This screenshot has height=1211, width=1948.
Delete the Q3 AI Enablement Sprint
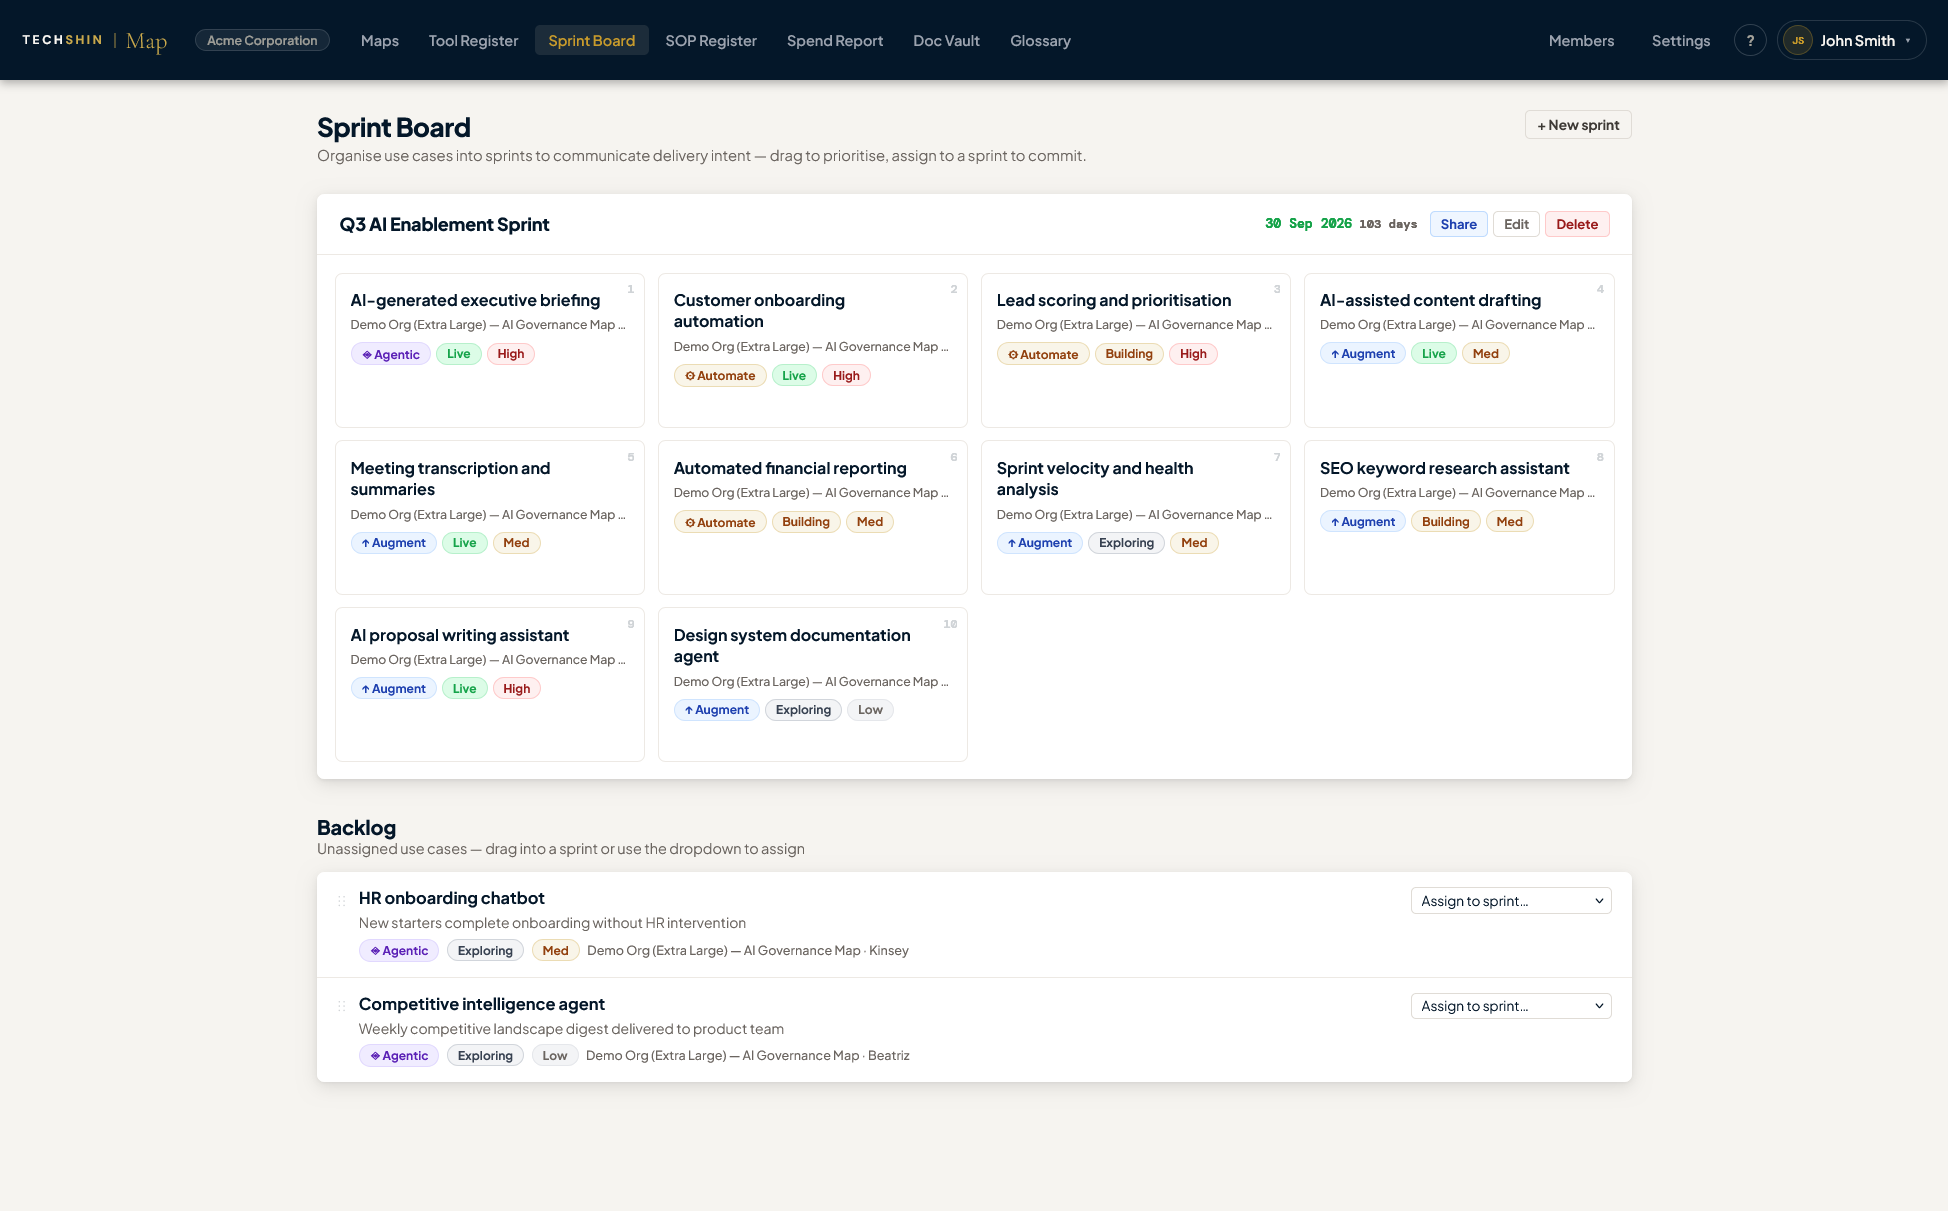coord(1577,224)
